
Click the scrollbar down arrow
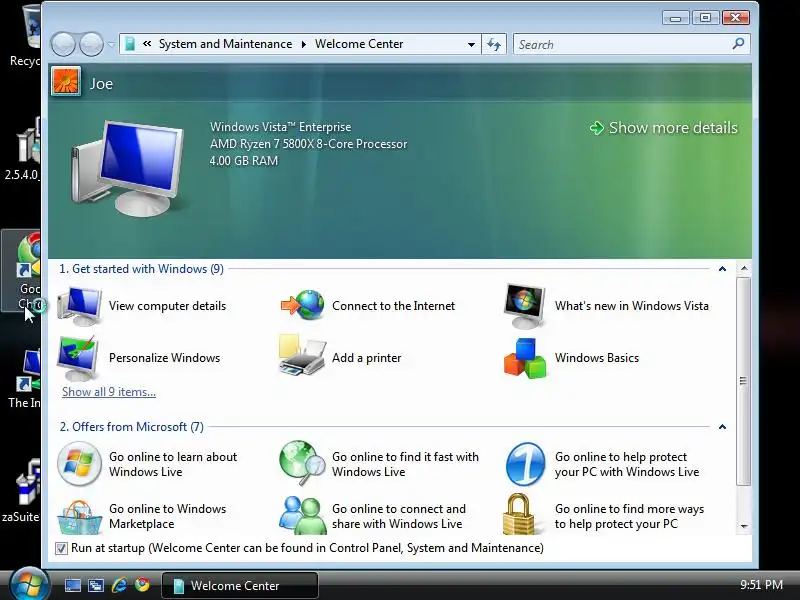click(744, 526)
